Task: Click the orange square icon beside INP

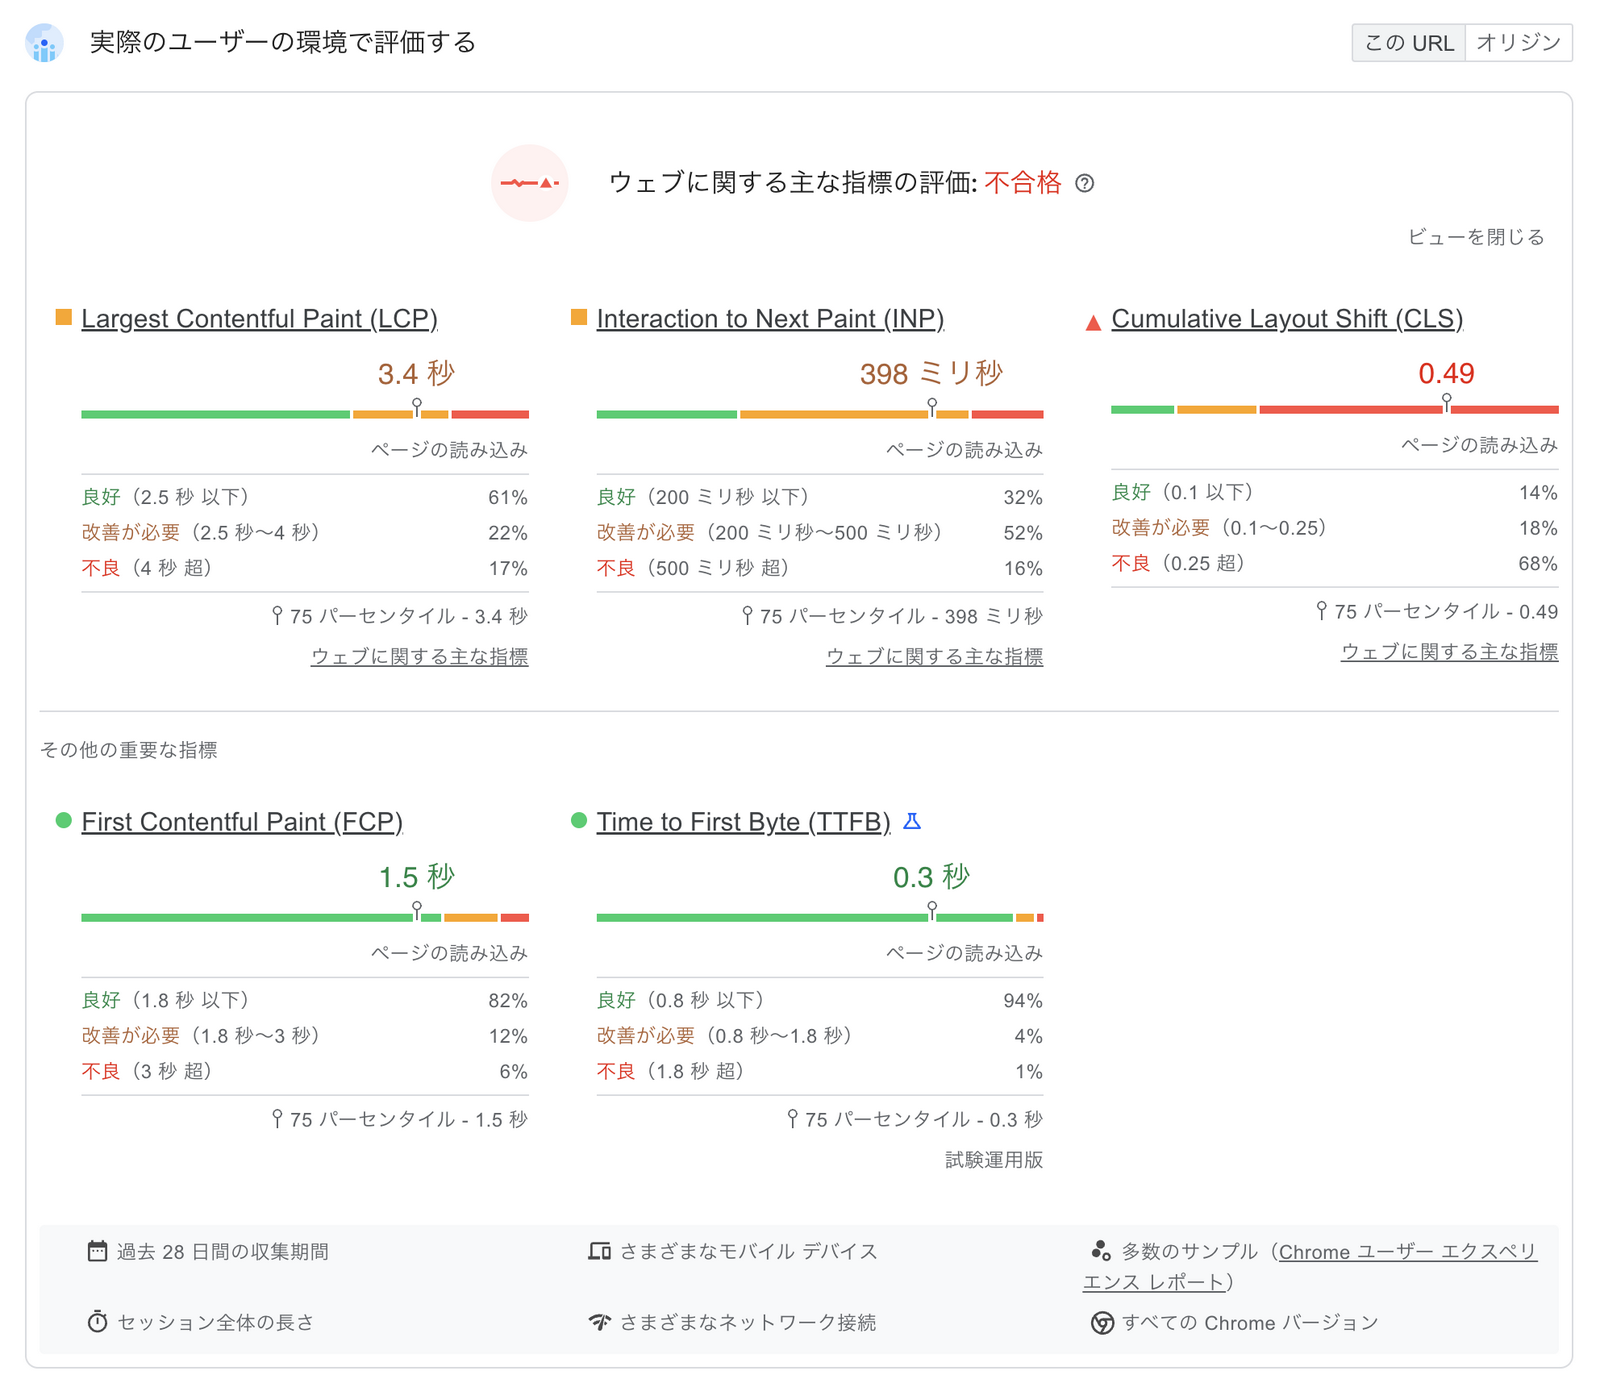Action: pos(578,318)
